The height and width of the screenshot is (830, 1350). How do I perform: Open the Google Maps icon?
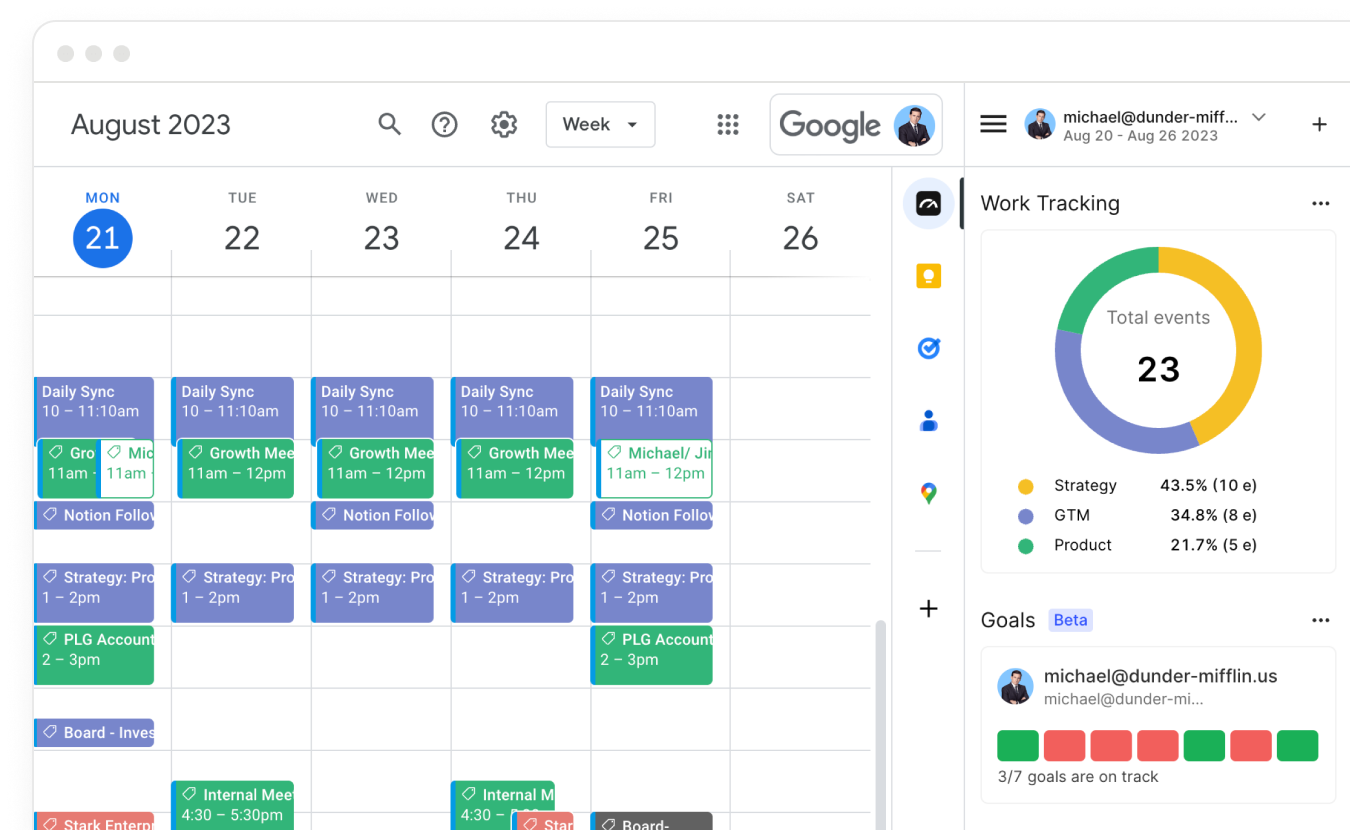click(928, 492)
